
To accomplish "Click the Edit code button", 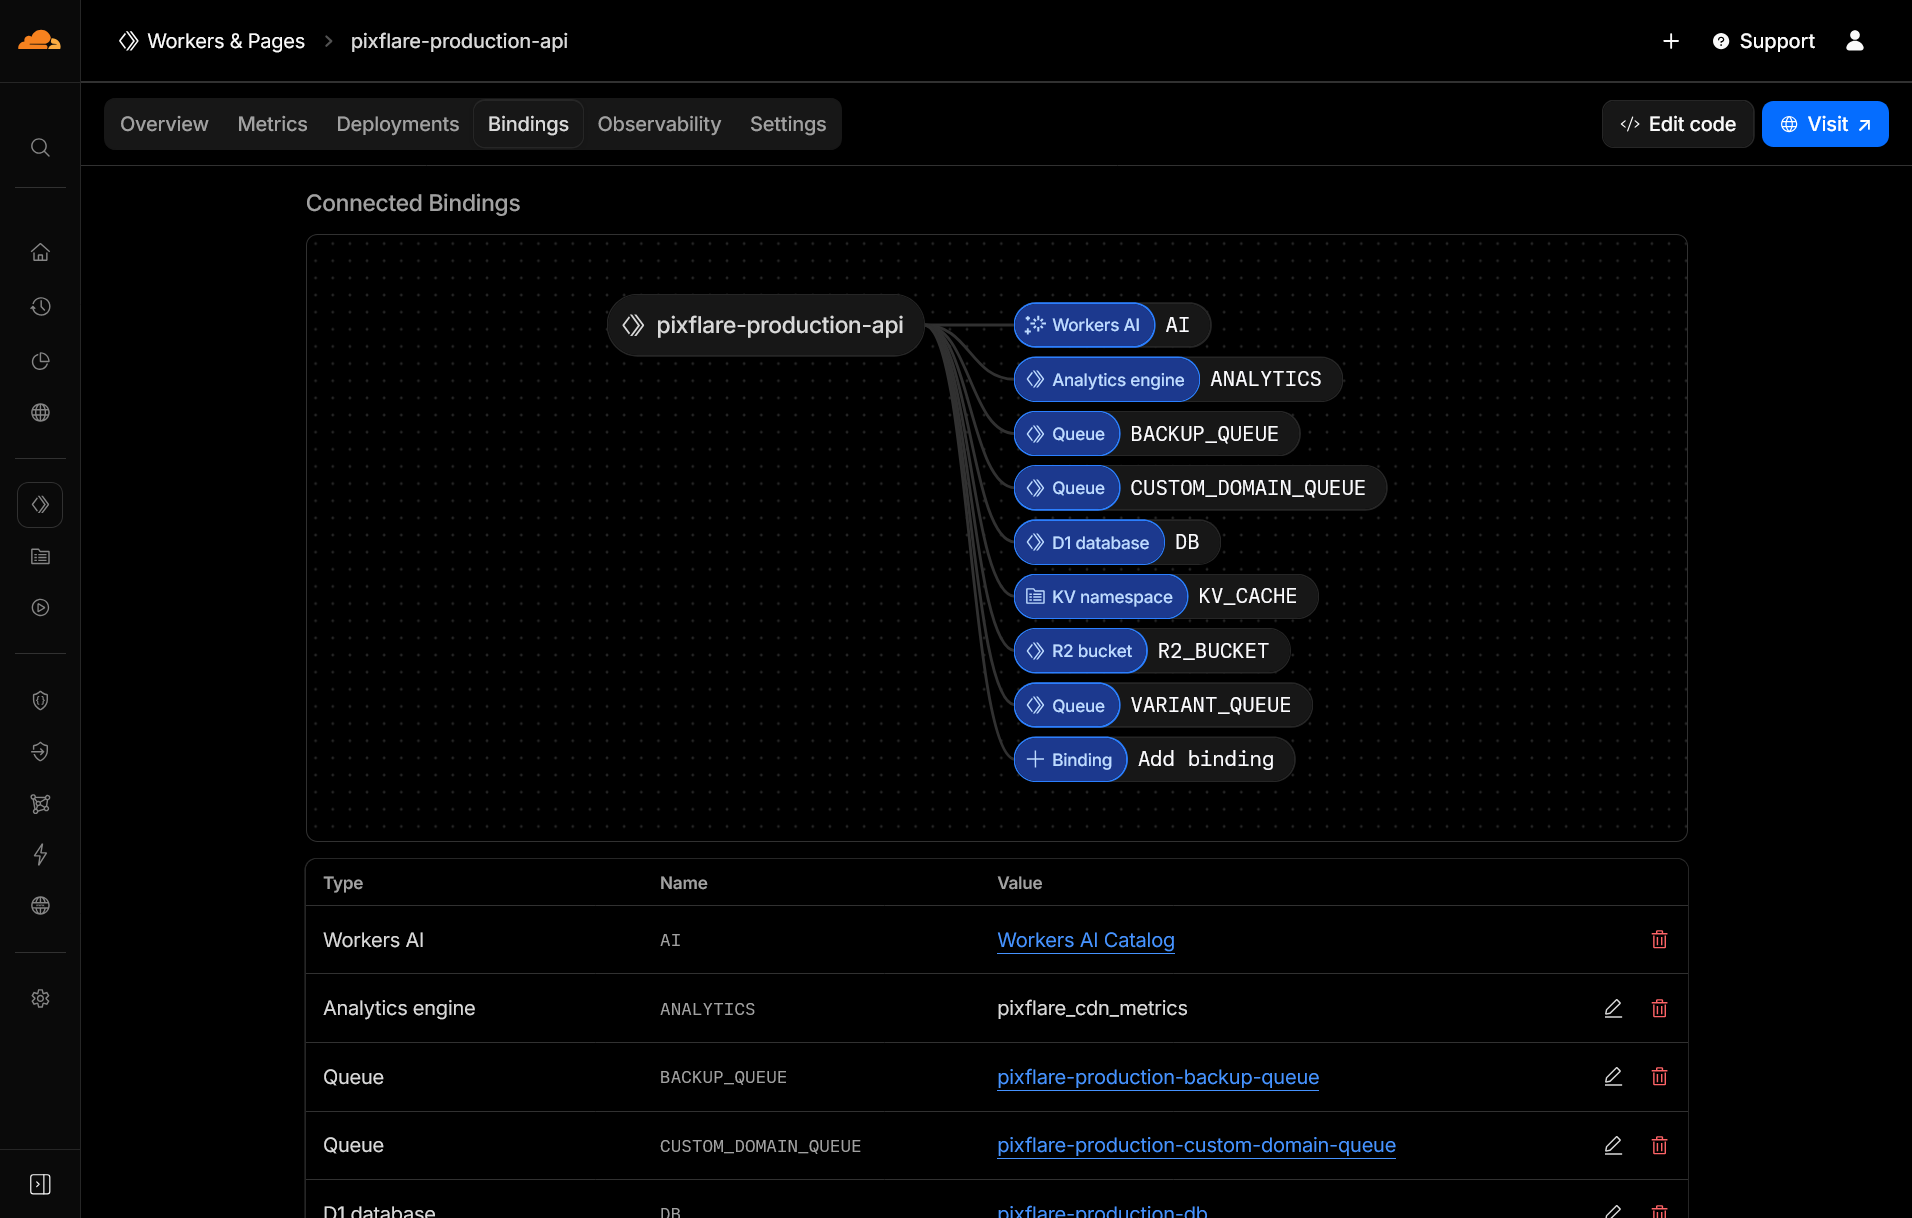I will 1677,124.
